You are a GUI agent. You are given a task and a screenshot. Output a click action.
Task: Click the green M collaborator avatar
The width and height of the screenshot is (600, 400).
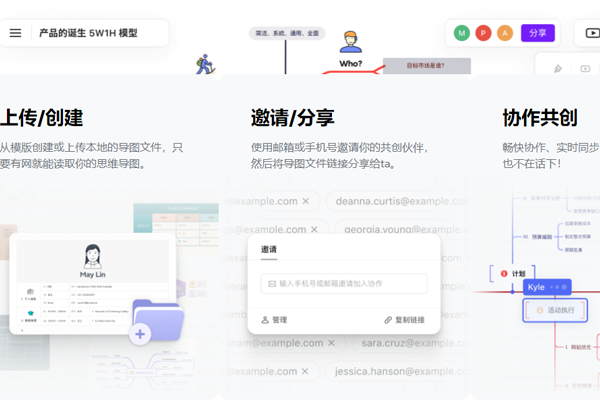[x=462, y=33]
